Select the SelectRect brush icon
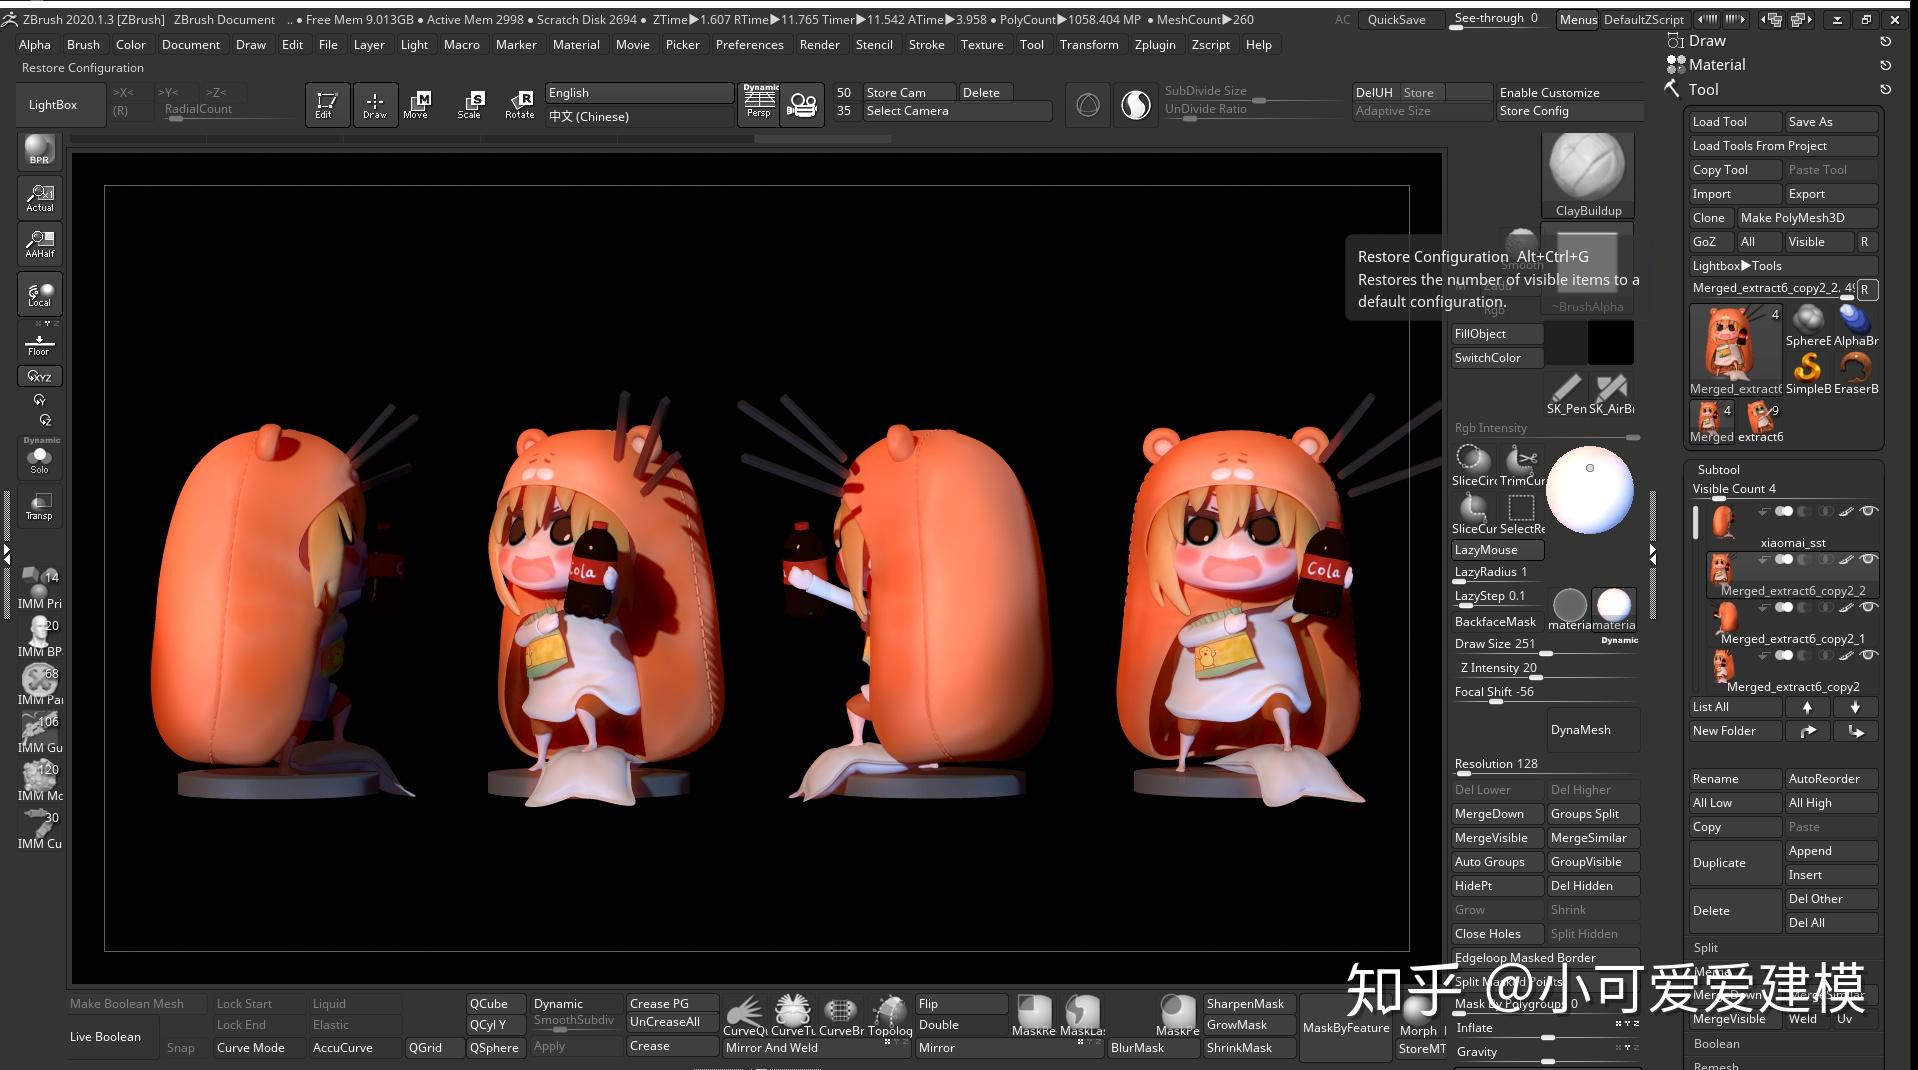This screenshot has width=1918, height=1070. (x=1522, y=513)
